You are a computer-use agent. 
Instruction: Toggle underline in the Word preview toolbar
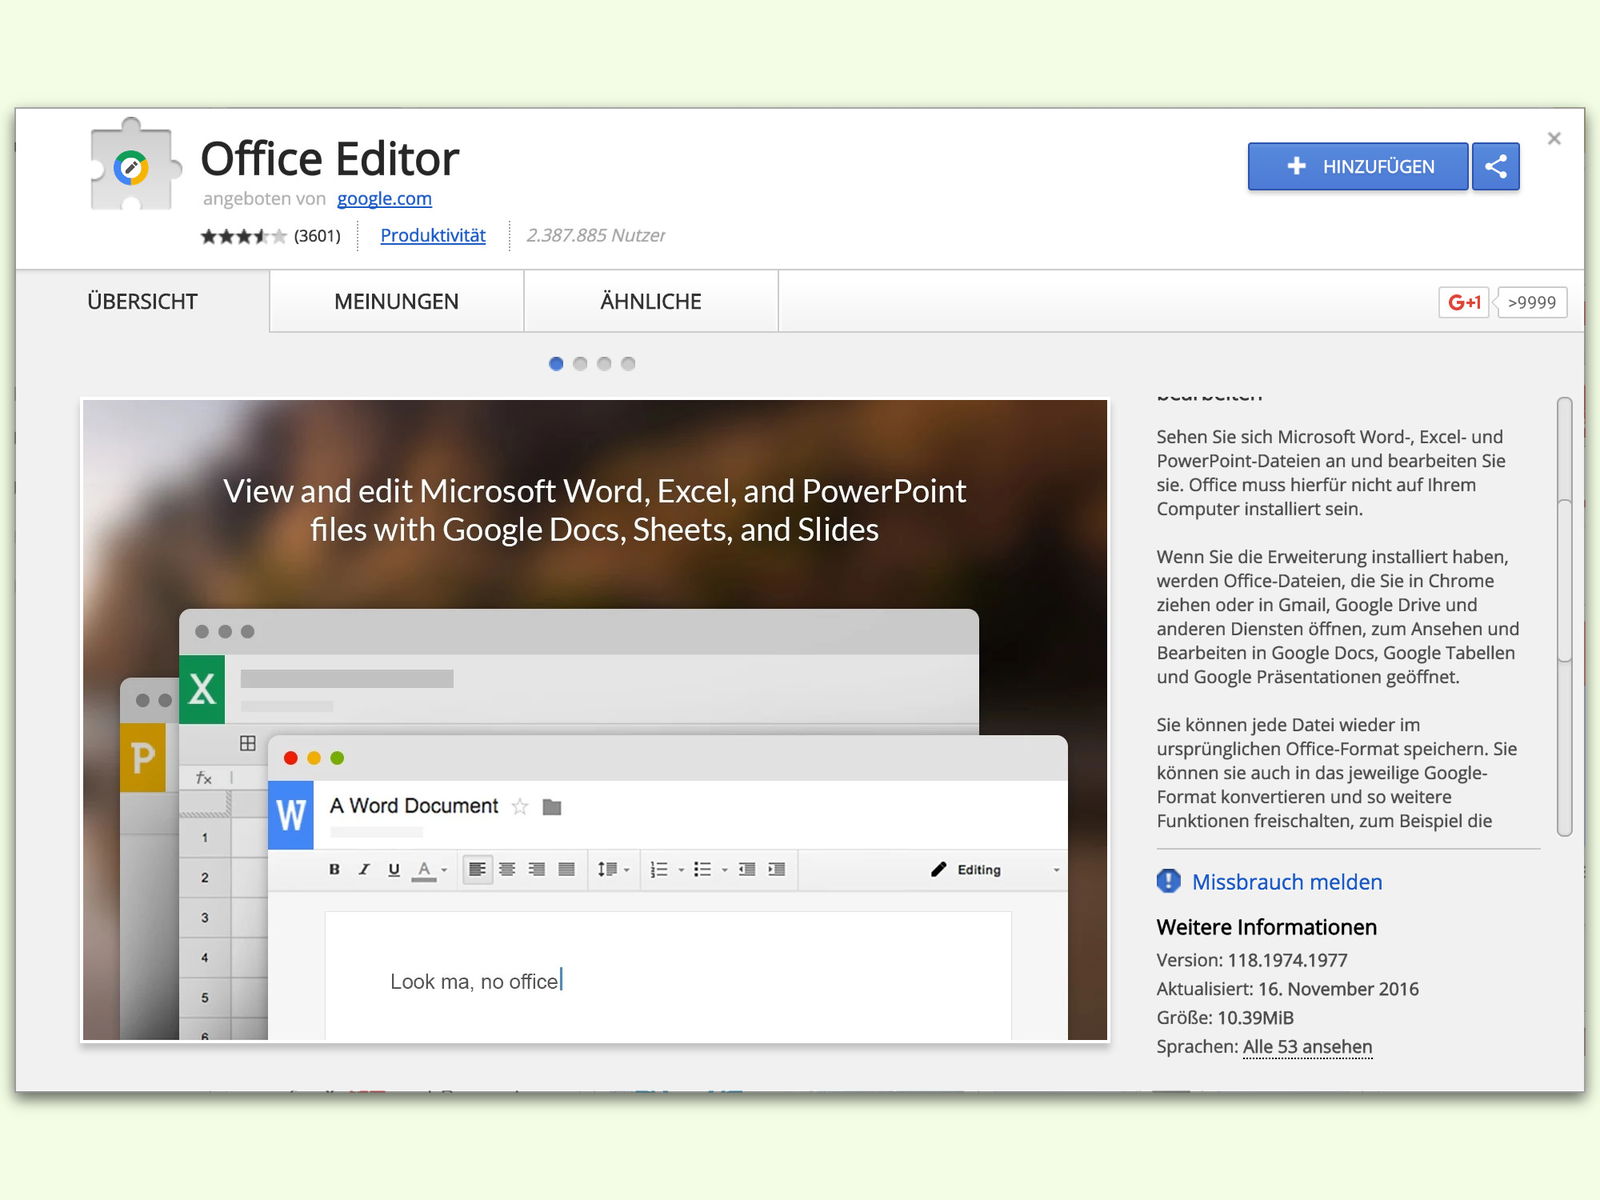click(x=394, y=870)
